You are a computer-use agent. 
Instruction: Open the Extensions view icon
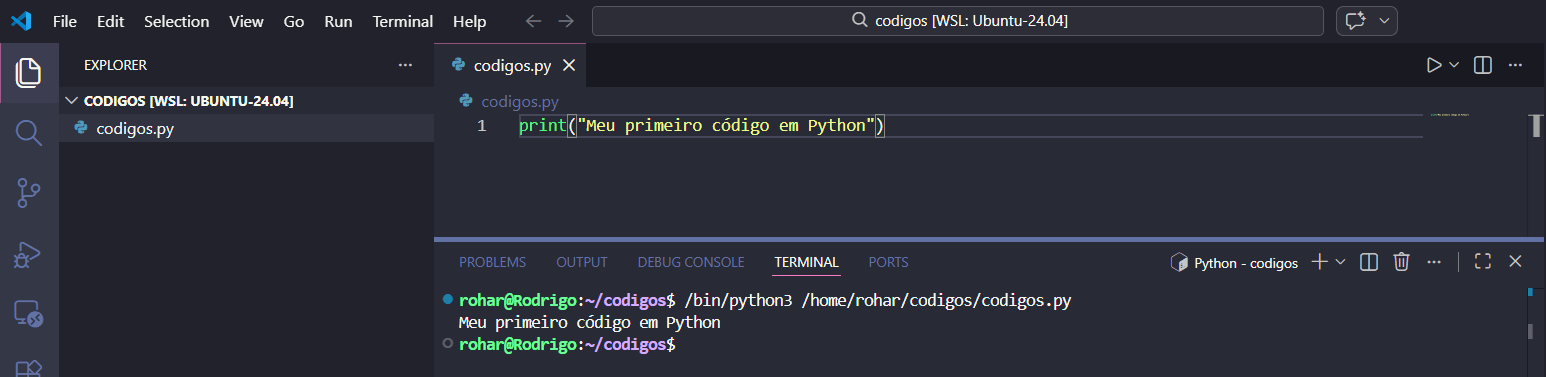(28, 368)
